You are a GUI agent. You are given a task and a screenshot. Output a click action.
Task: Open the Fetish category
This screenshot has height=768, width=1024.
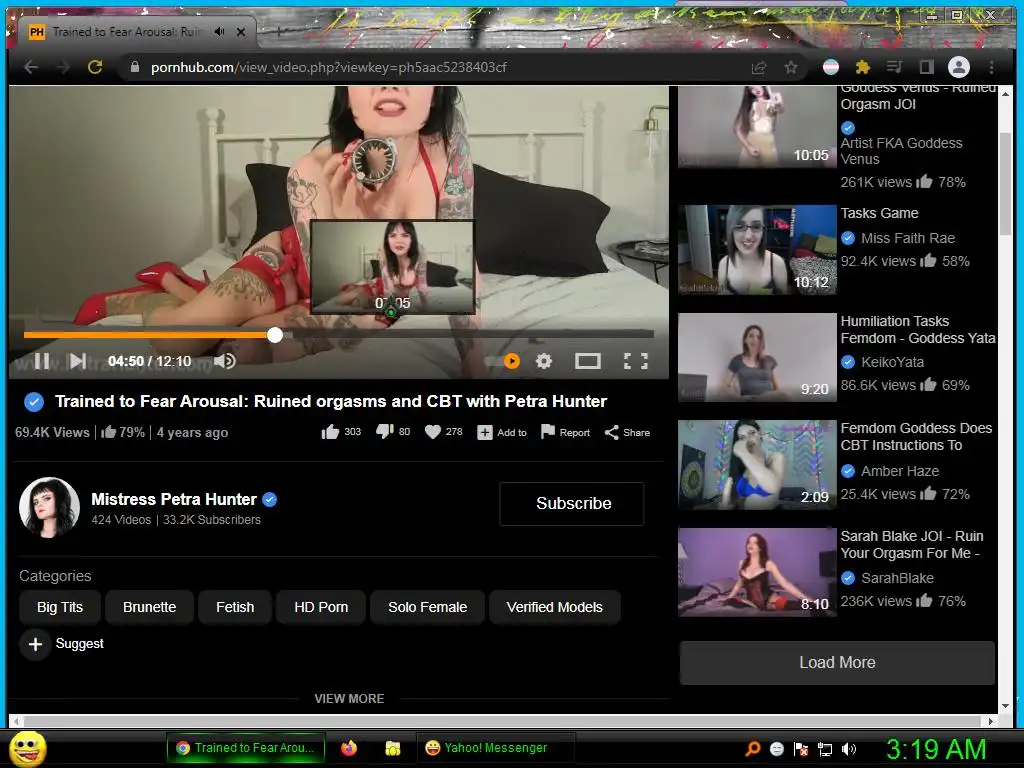235,607
